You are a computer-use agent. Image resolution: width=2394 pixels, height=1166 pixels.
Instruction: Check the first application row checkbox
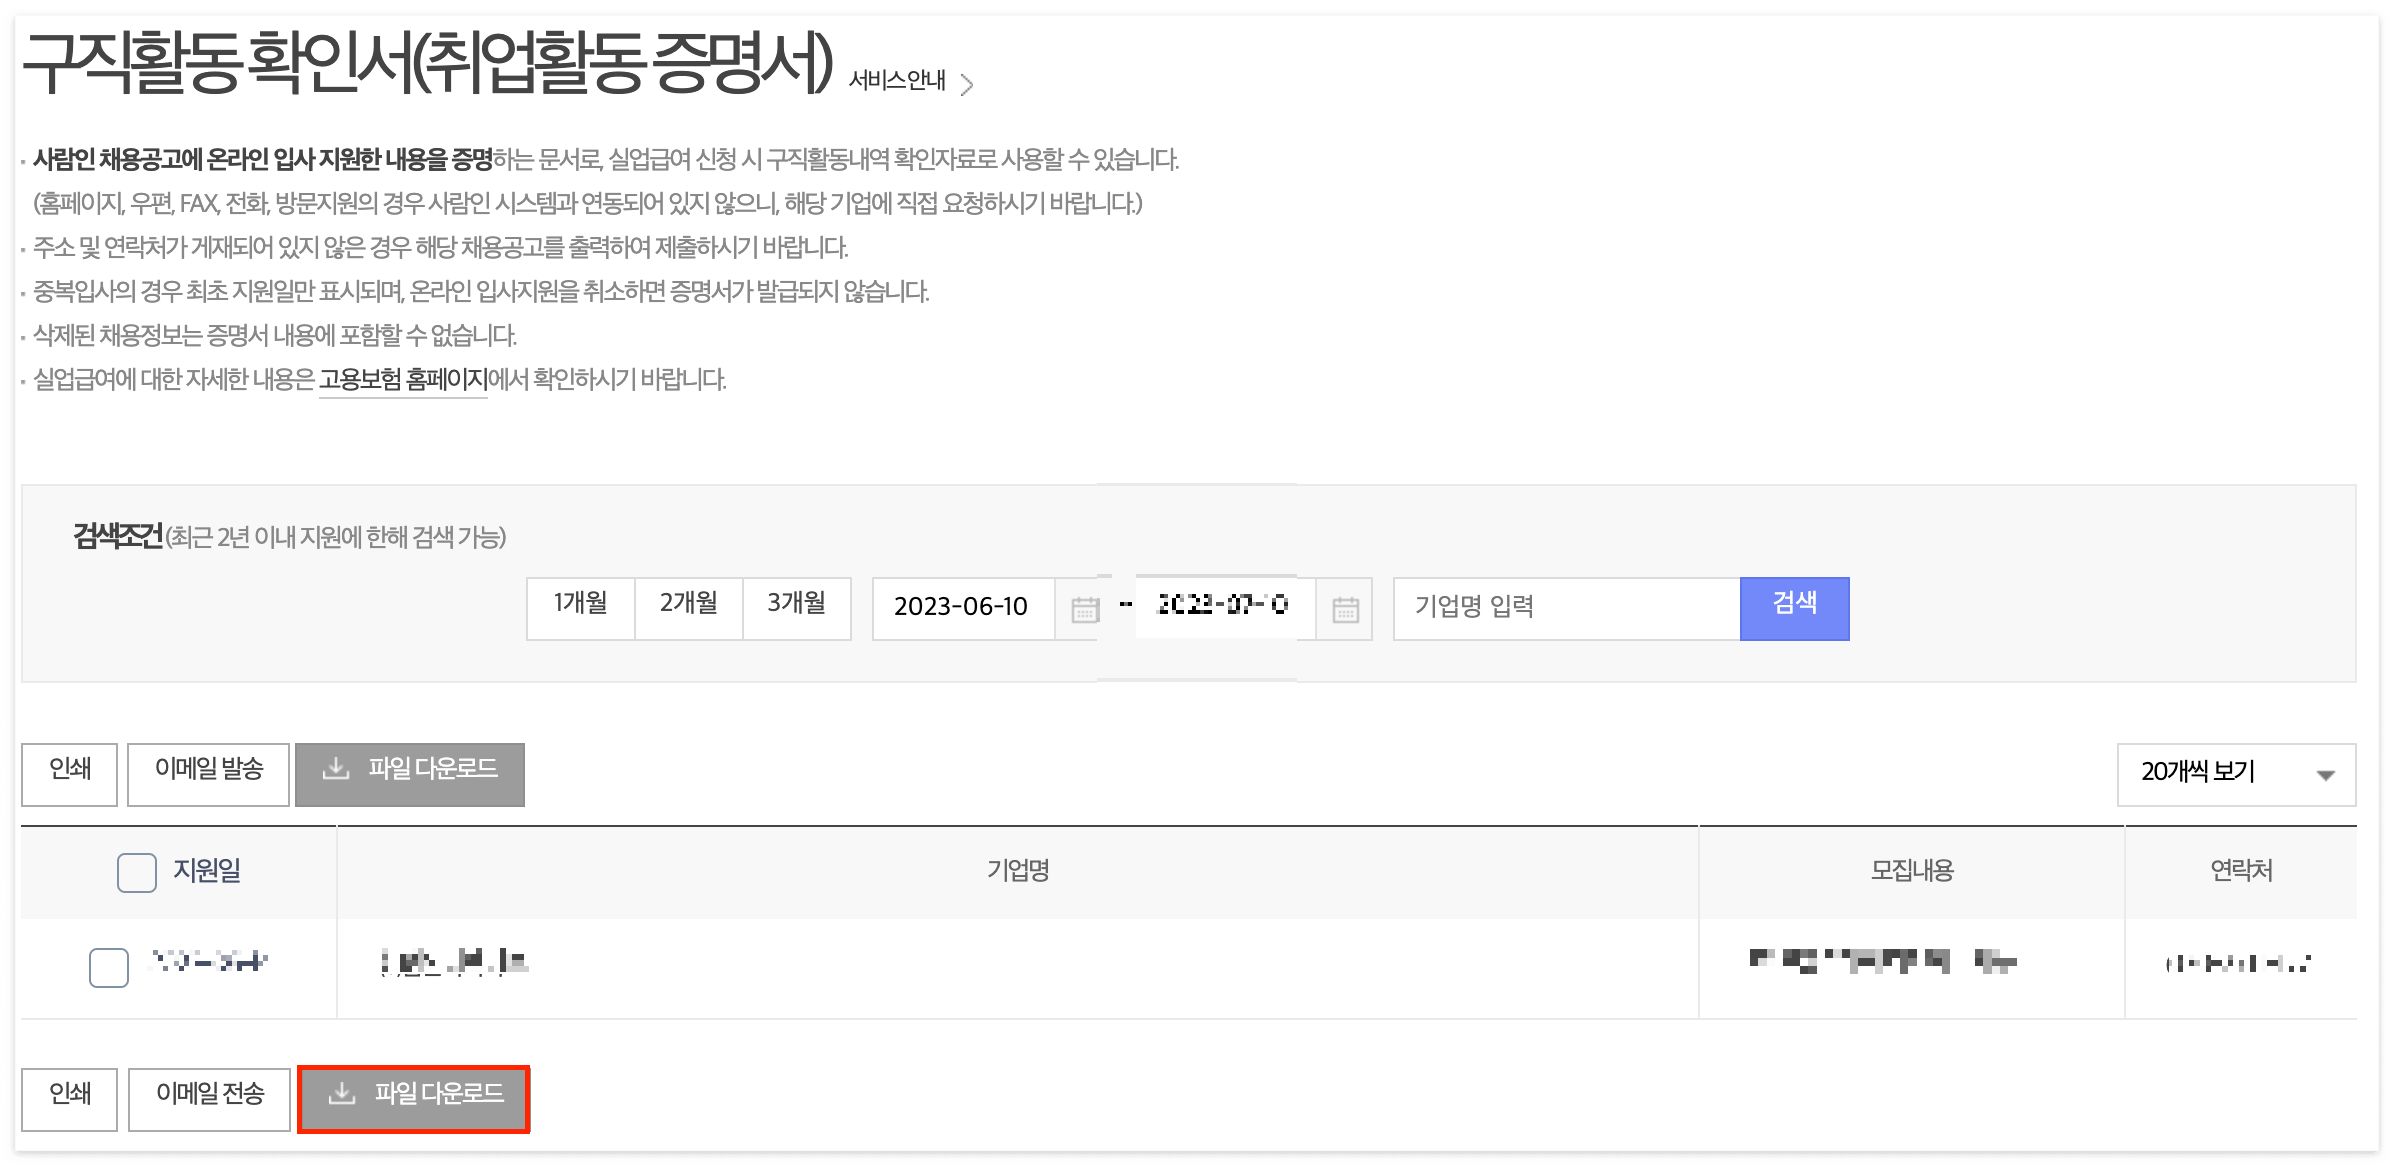pyautogui.click(x=109, y=967)
